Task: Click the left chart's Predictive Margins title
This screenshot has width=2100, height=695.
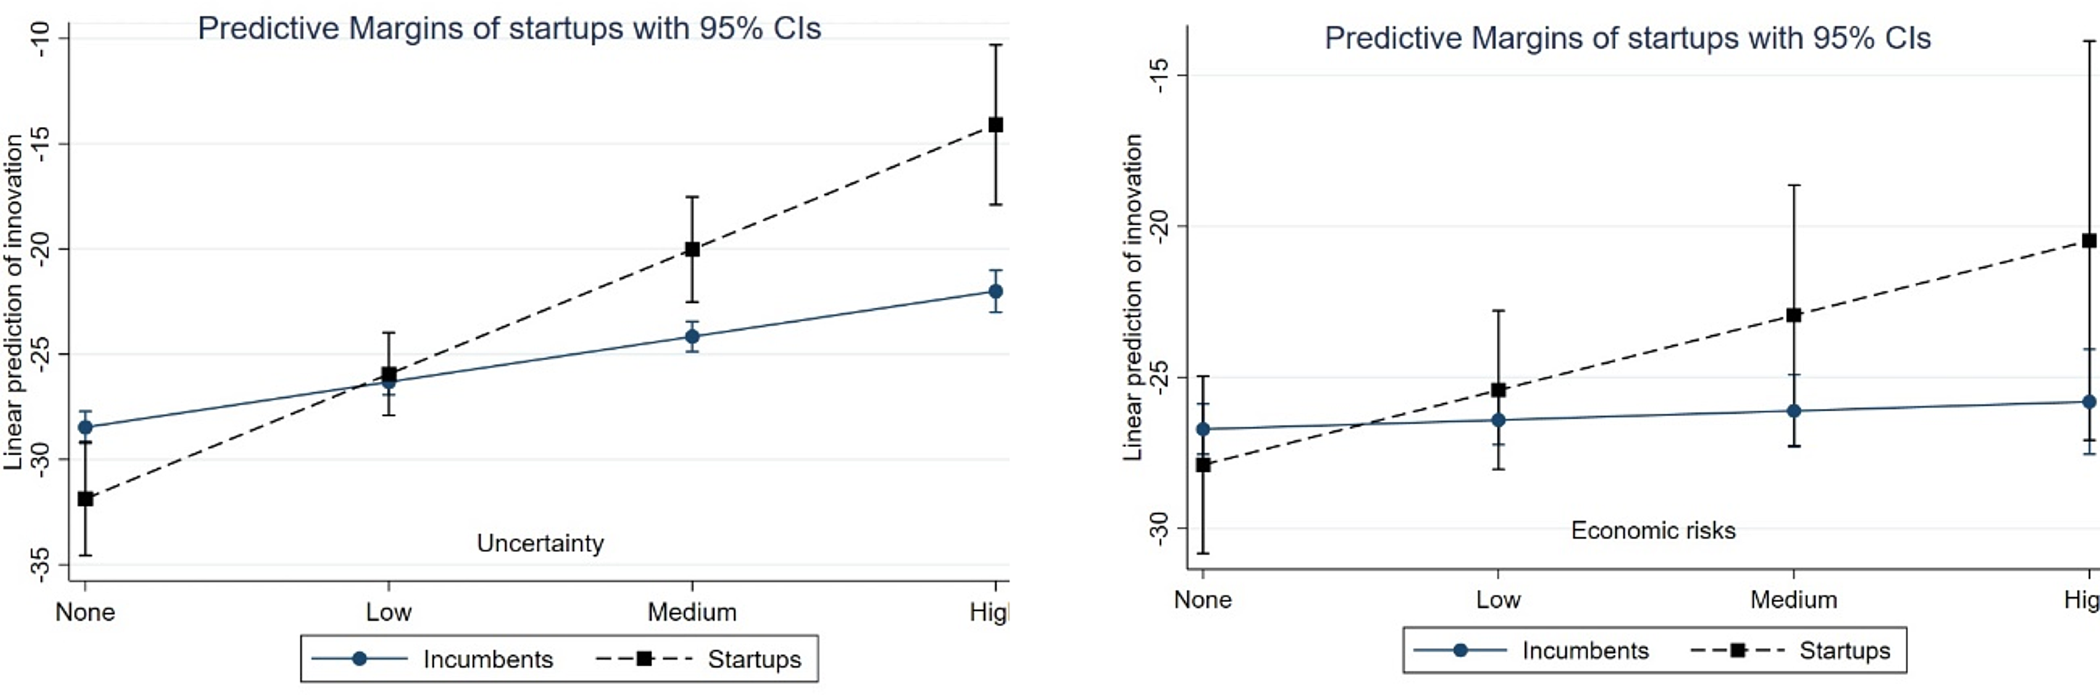Action: (509, 28)
